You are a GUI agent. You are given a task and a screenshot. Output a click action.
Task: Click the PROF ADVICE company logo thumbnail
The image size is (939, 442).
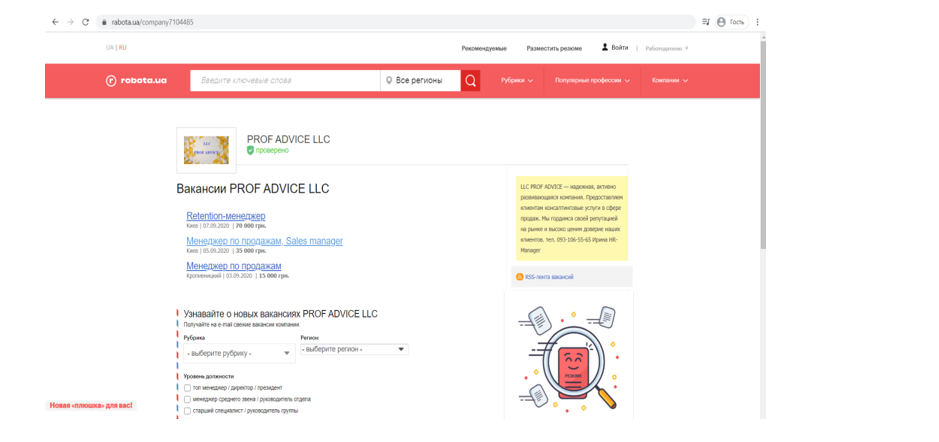click(x=206, y=150)
